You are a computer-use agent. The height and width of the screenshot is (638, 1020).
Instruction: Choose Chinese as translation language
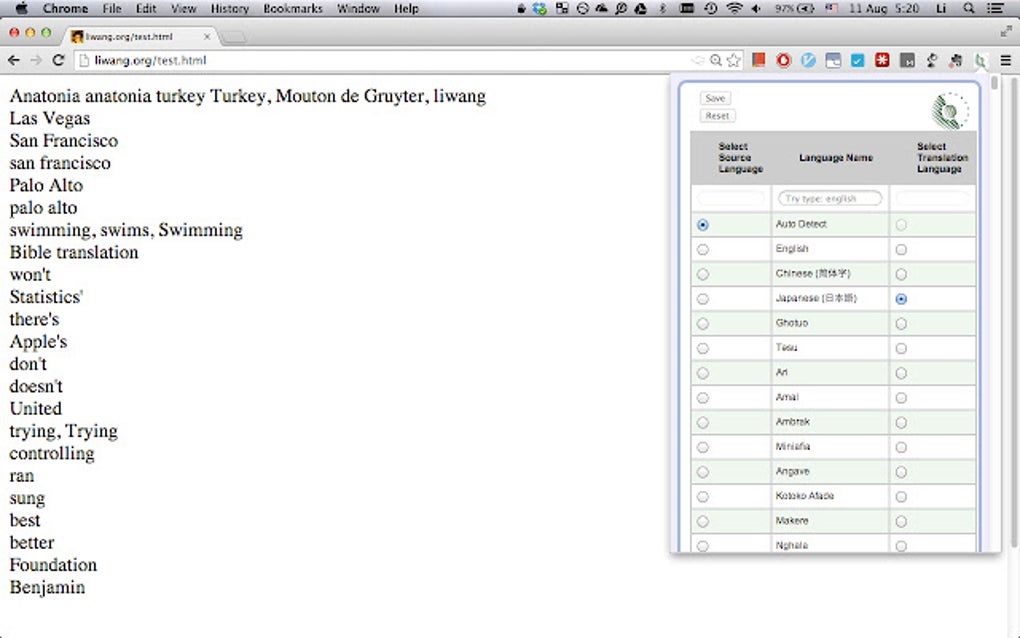tap(901, 274)
